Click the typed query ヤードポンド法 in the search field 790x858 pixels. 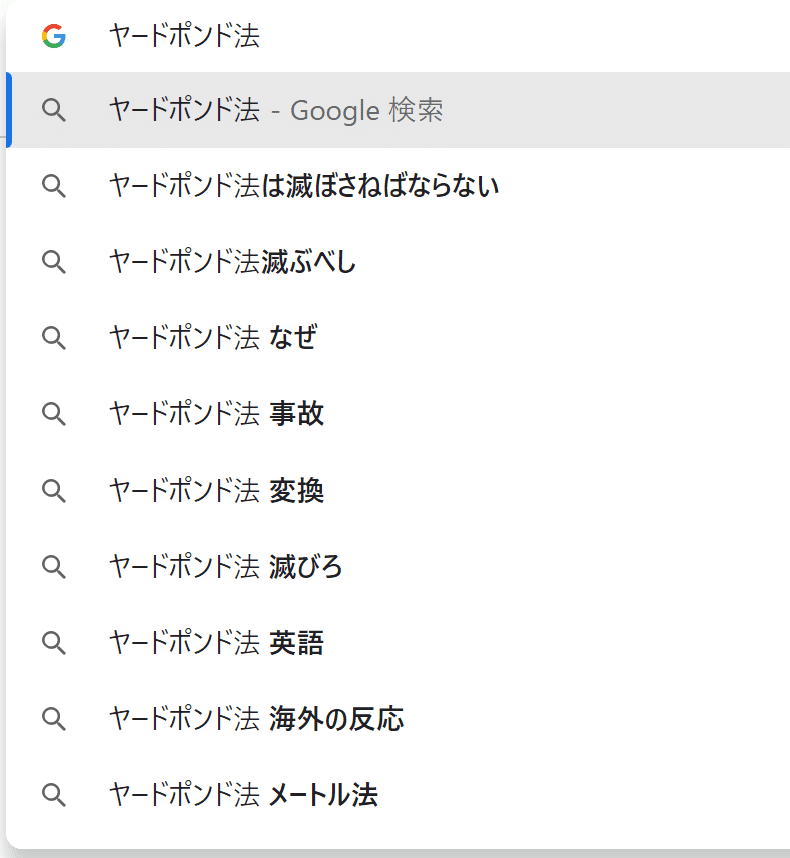(184, 37)
